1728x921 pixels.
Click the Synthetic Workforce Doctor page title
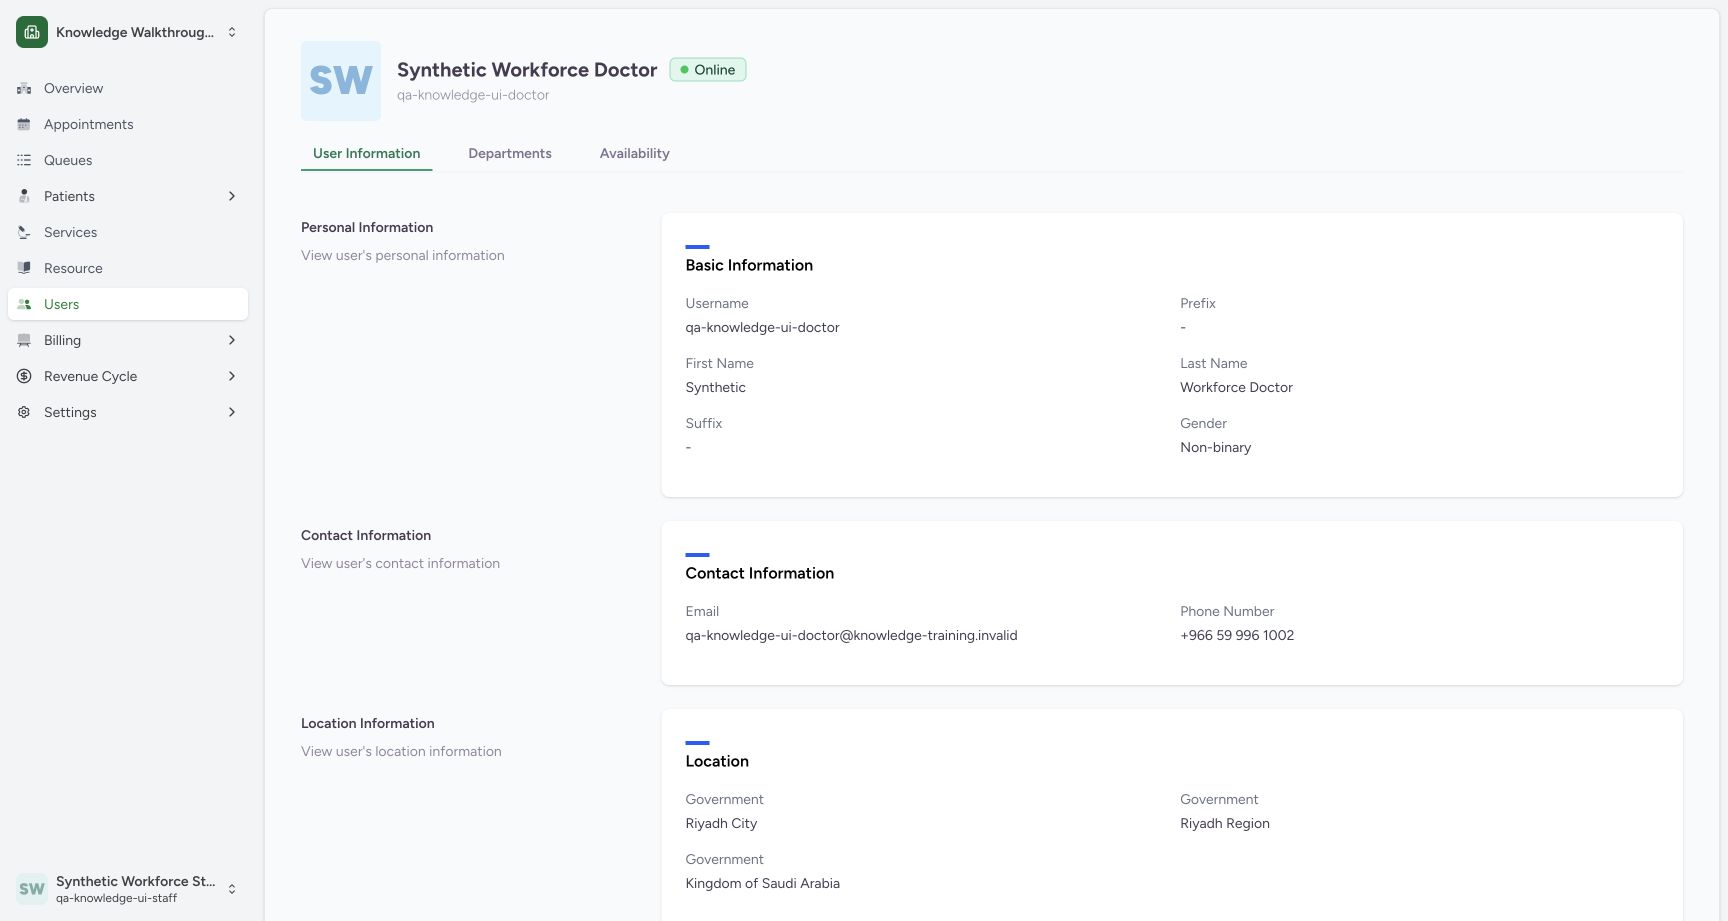click(527, 70)
